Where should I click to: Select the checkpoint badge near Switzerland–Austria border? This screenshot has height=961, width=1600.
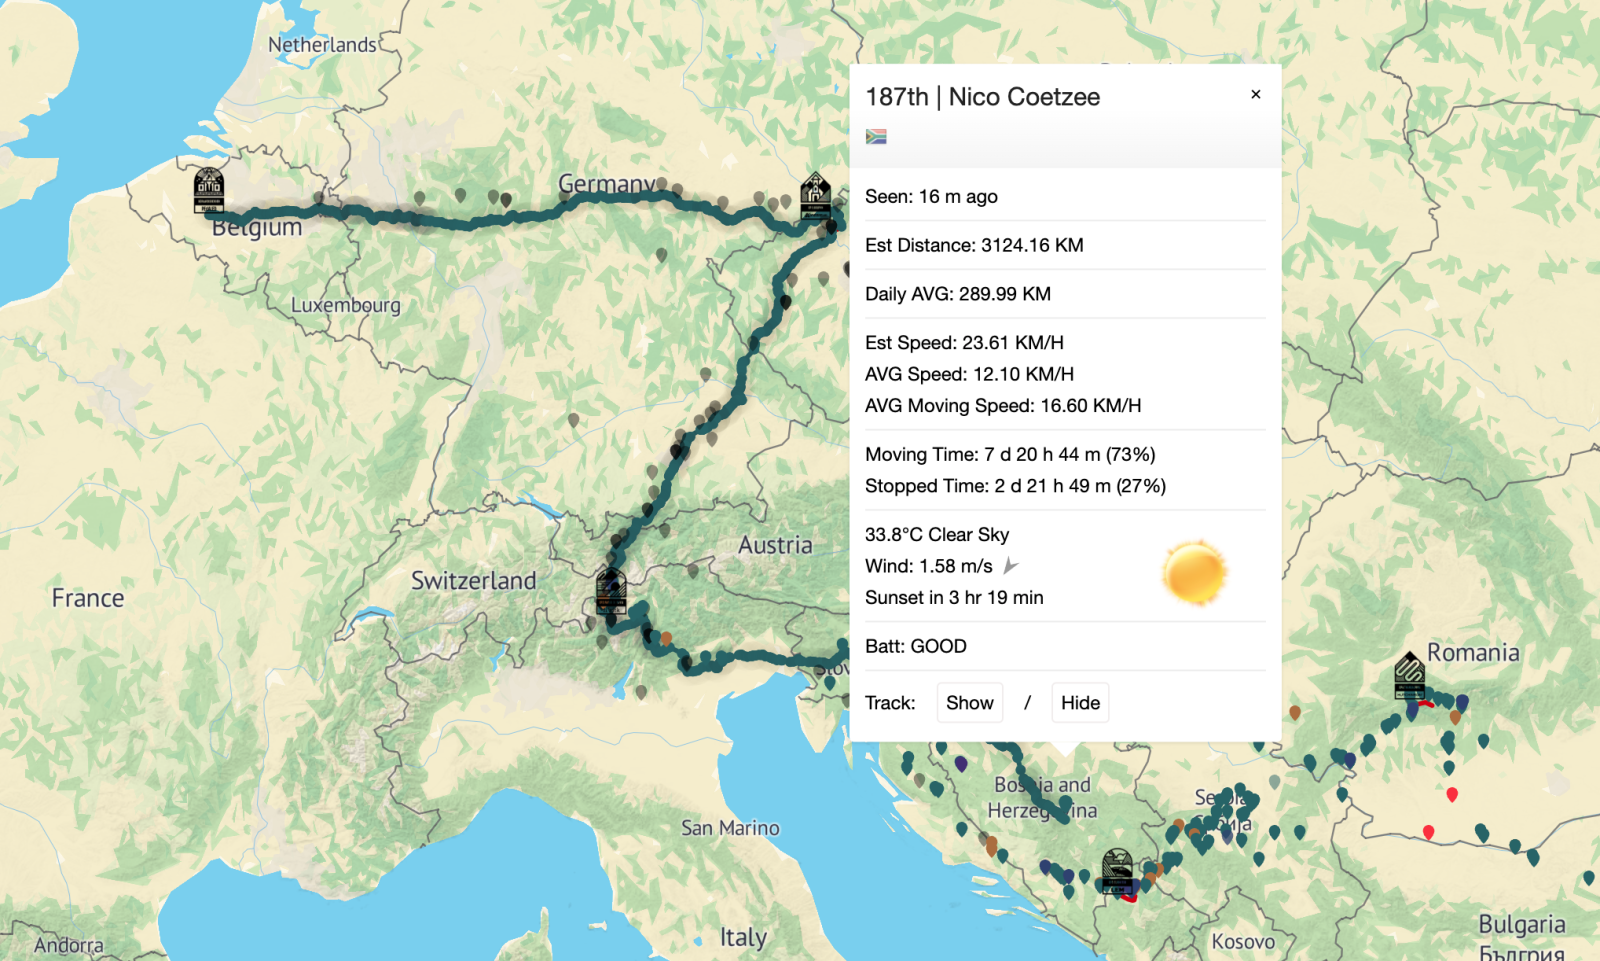[x=611, y=589]
